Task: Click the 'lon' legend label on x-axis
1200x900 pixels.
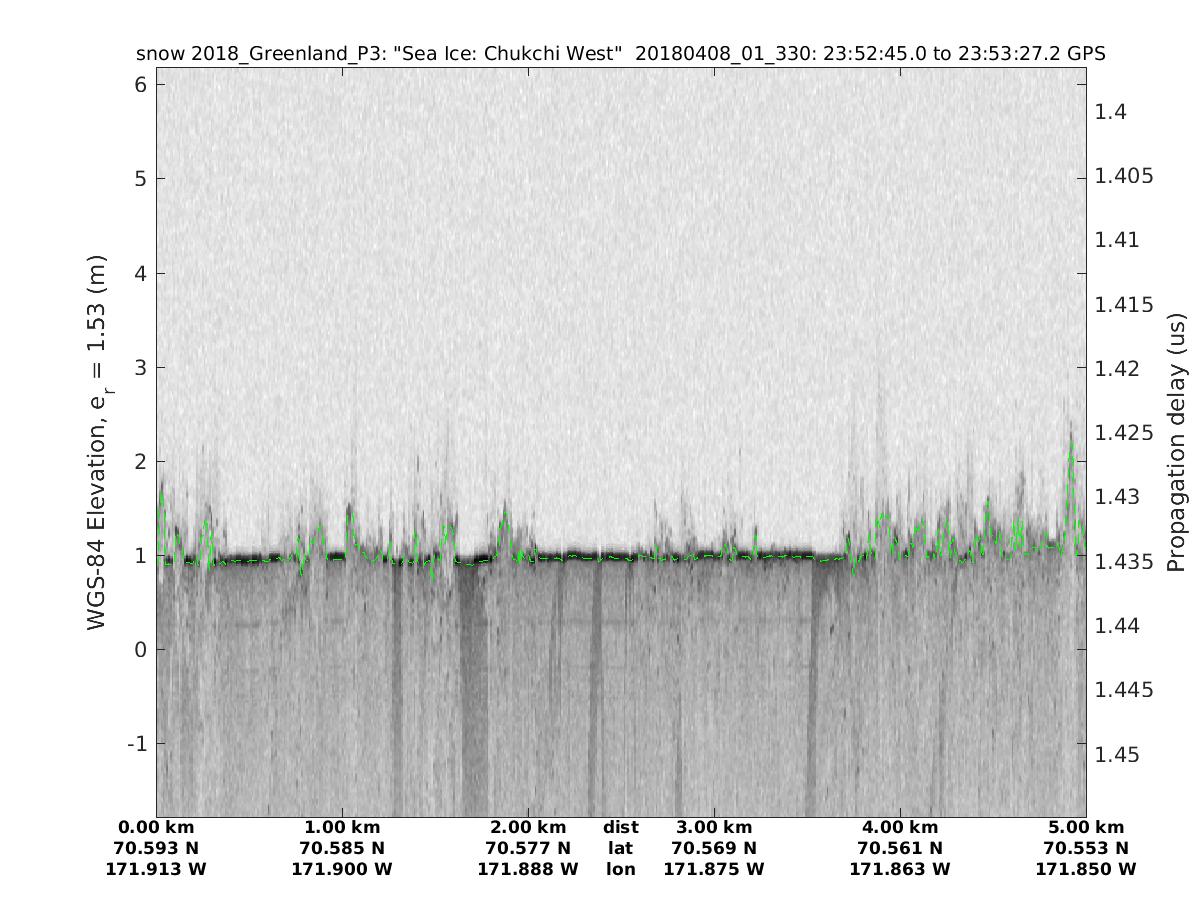Action: pyautogui.click(x=621, y=869)
